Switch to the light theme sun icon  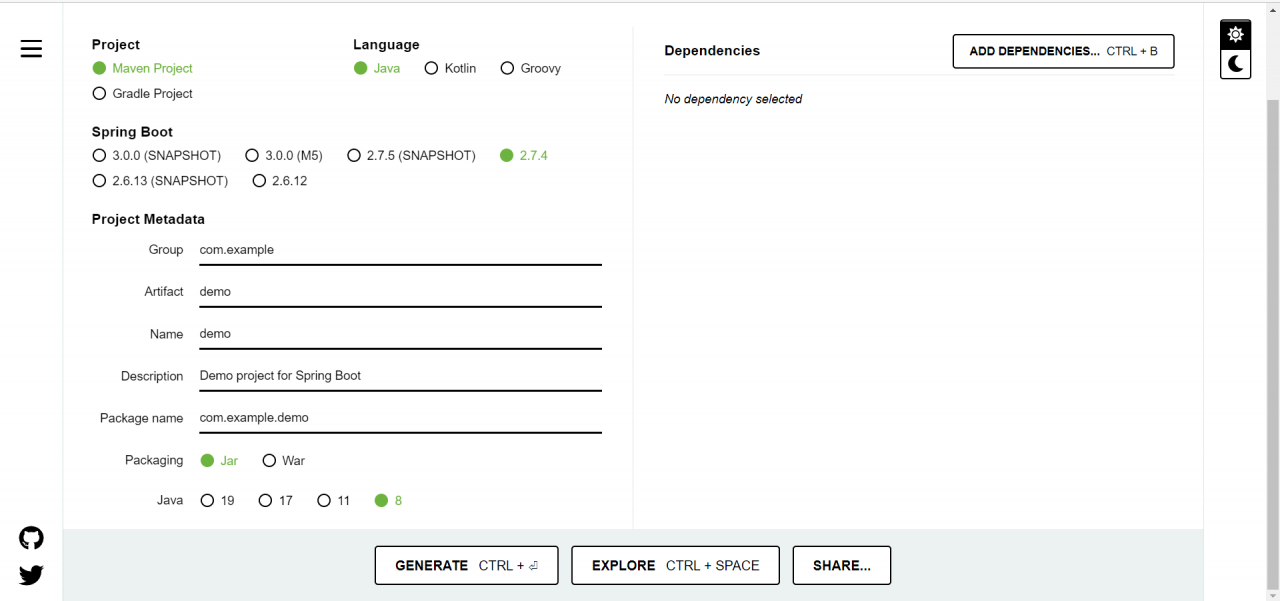click(x=1236, y=35)
